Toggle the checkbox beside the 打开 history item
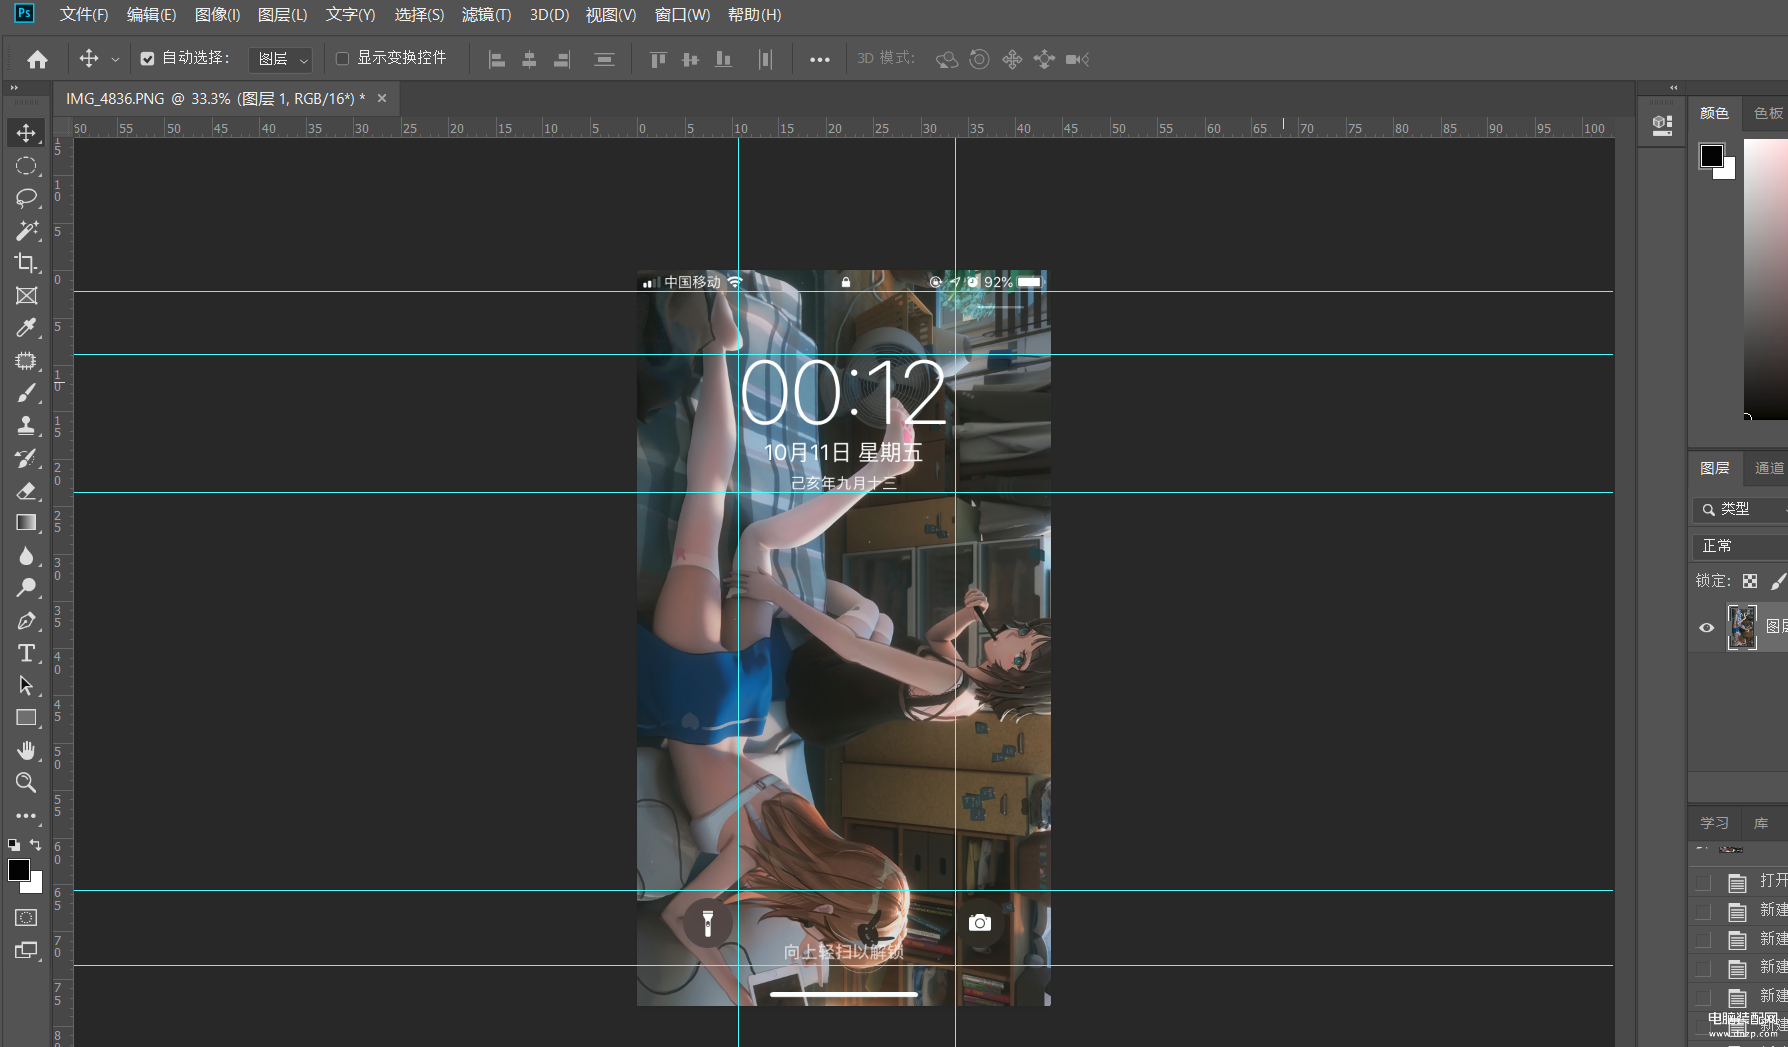 [1703, 882]
